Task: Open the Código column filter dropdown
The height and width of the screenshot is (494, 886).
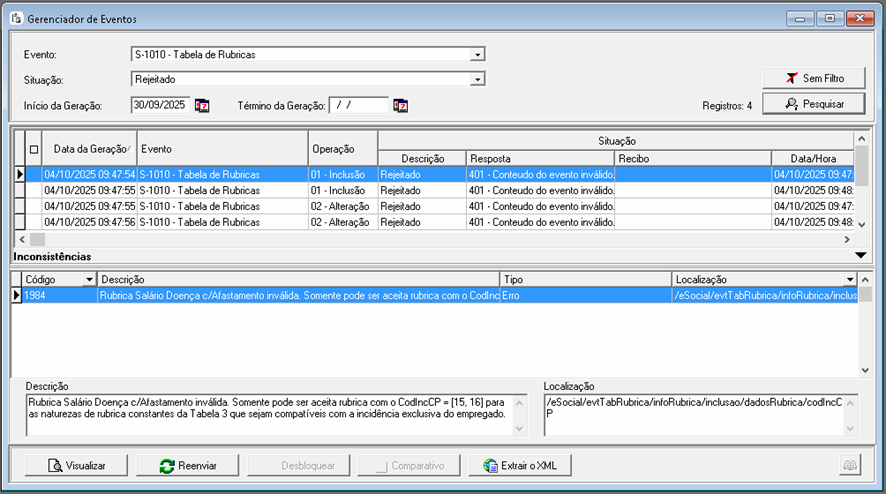Action: pyautogui.click(x=89, y=279)
